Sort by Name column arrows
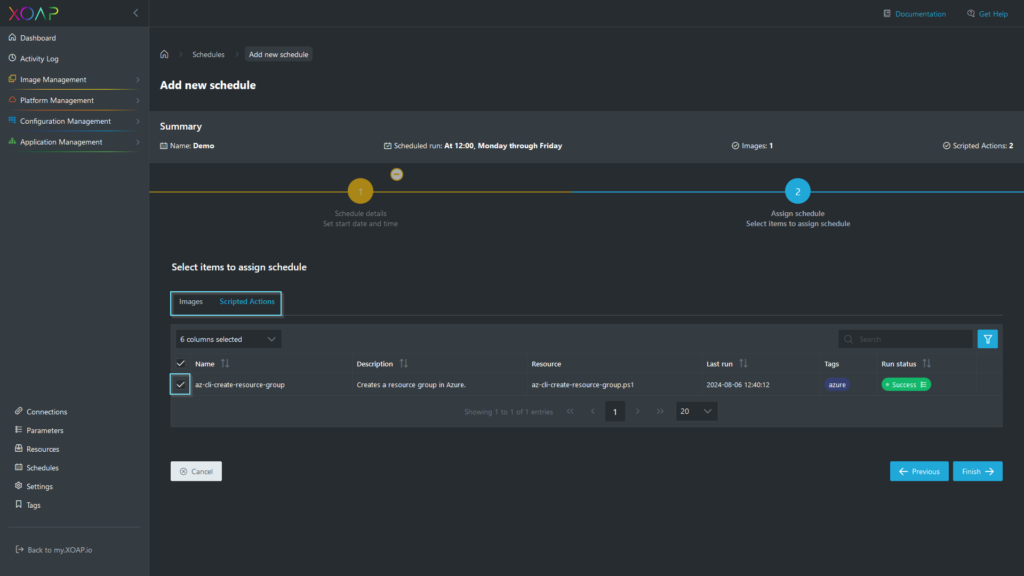 pos(225,364)
